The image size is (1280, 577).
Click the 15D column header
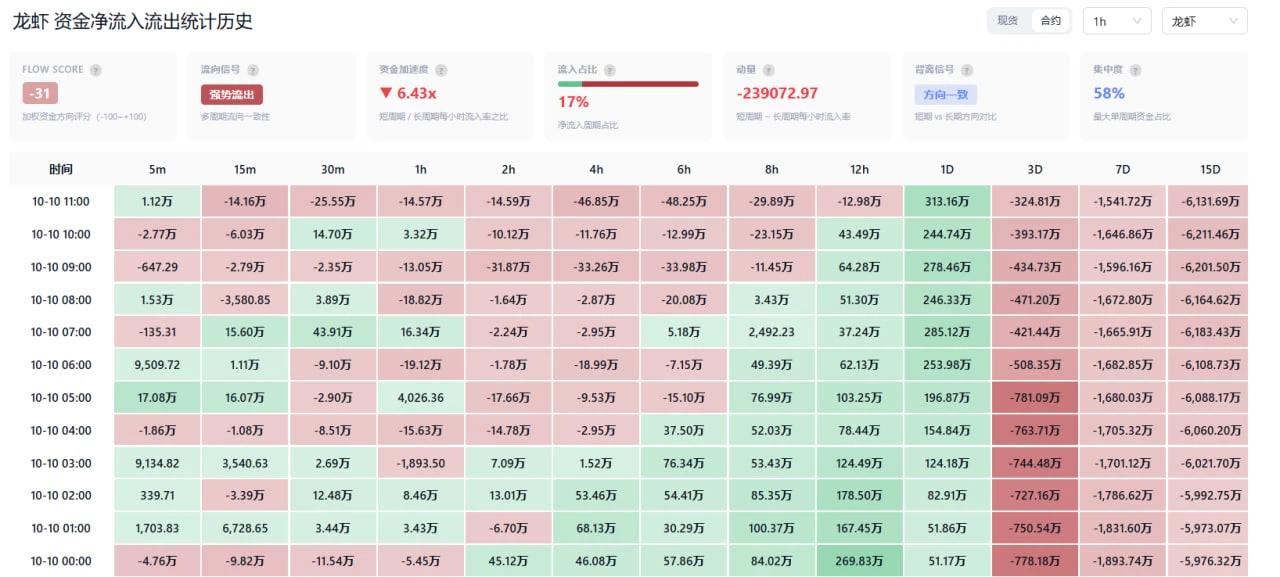(1210, 169)
